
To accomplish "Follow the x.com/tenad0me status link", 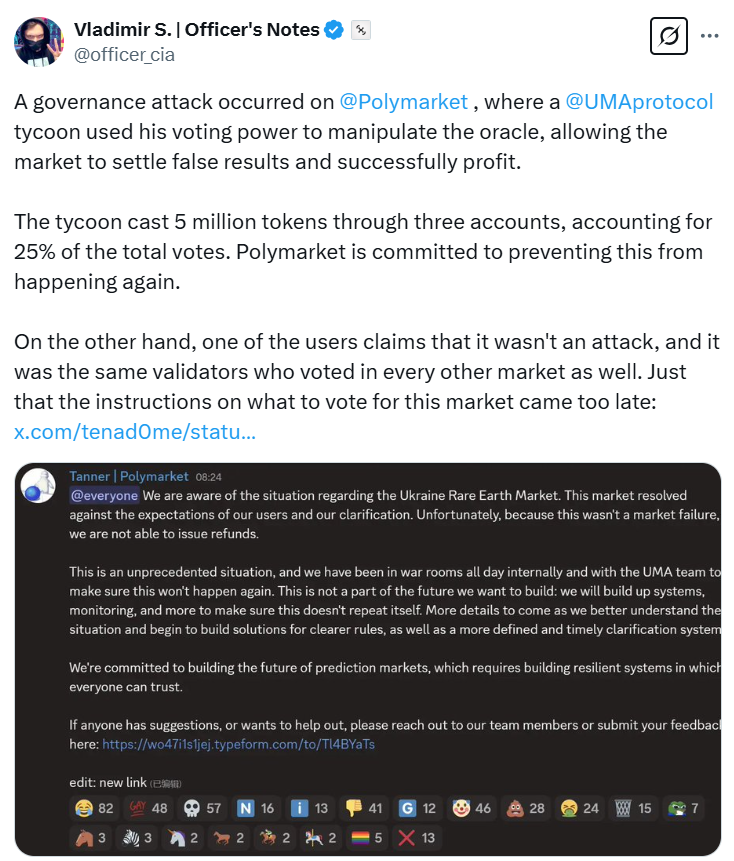I will [x=135, y=433].
